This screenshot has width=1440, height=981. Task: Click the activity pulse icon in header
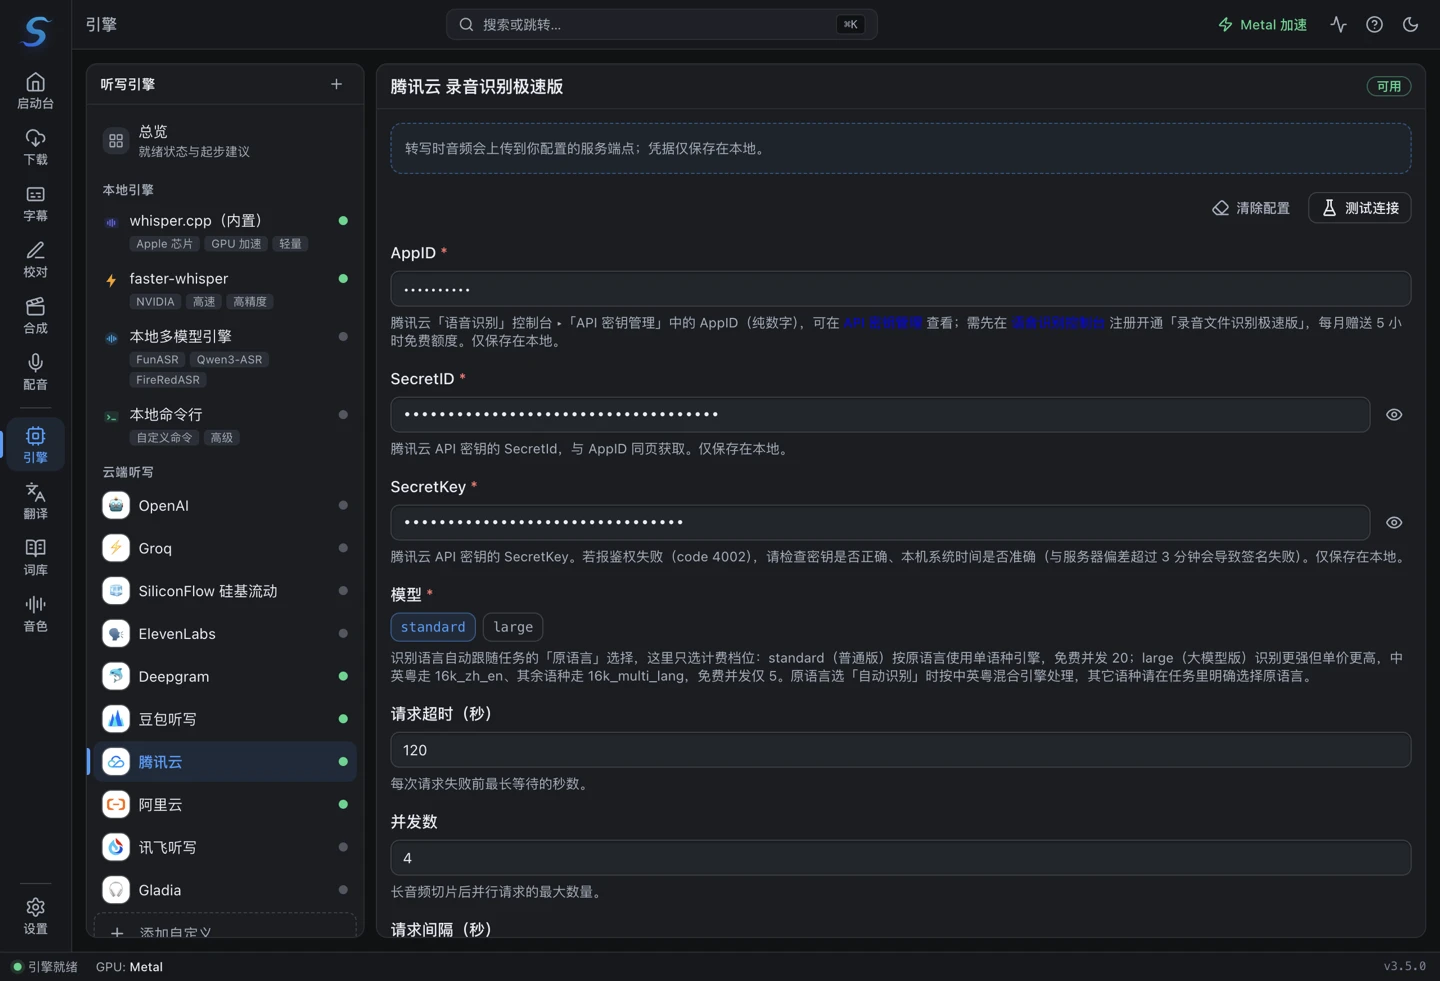1338,25
